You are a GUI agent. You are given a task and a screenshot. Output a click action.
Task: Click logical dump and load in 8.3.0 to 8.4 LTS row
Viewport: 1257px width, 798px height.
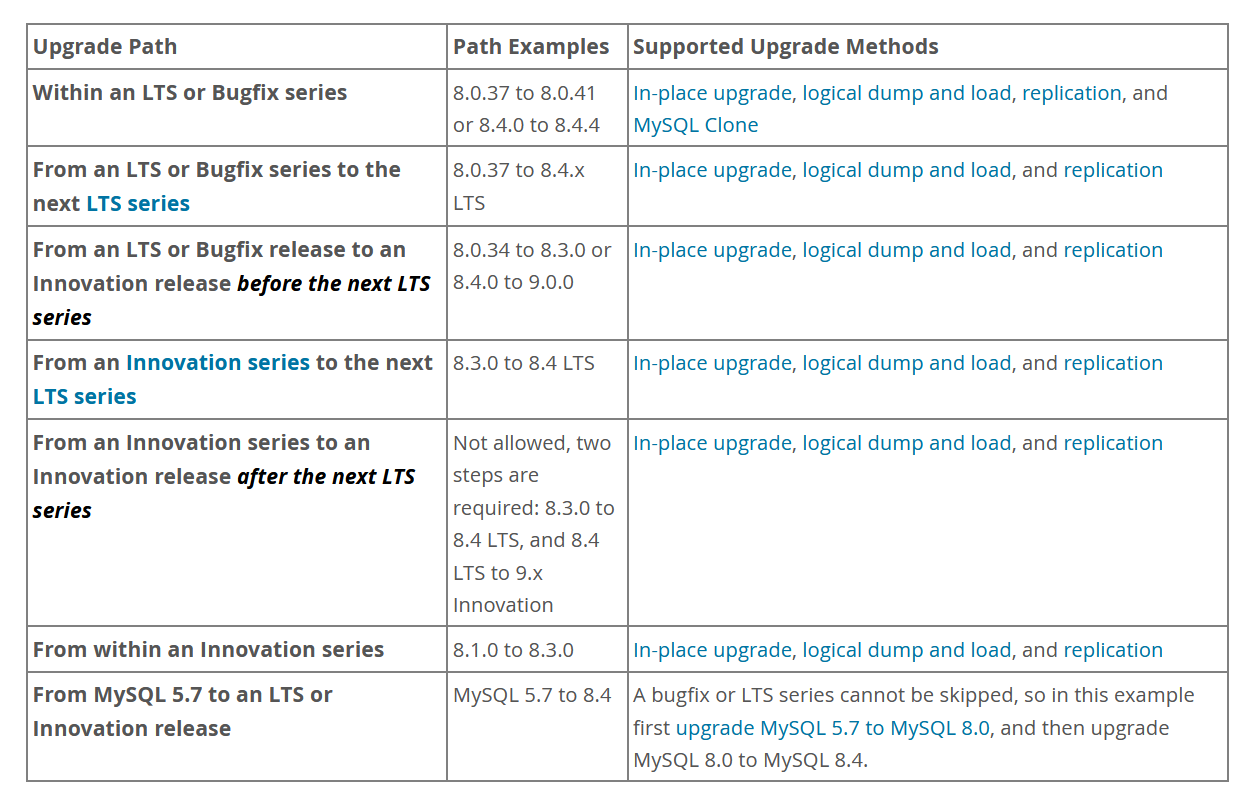tap(906, 363)
